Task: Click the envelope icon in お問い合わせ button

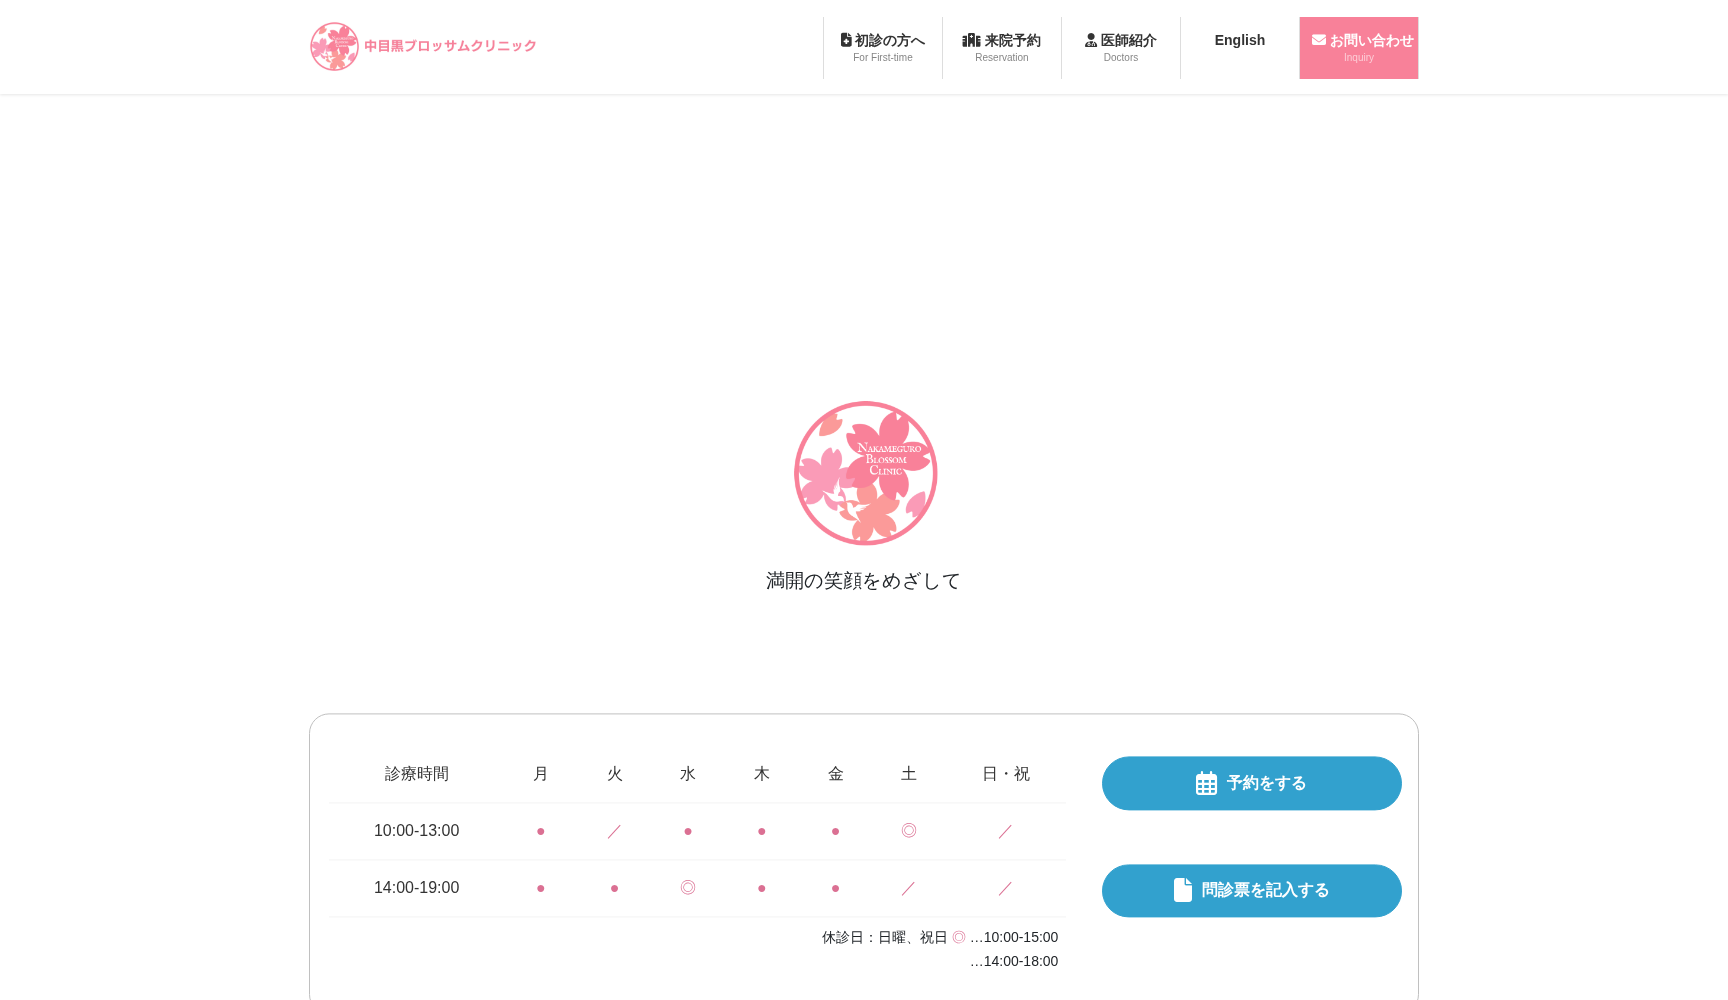Action: 1319,41
